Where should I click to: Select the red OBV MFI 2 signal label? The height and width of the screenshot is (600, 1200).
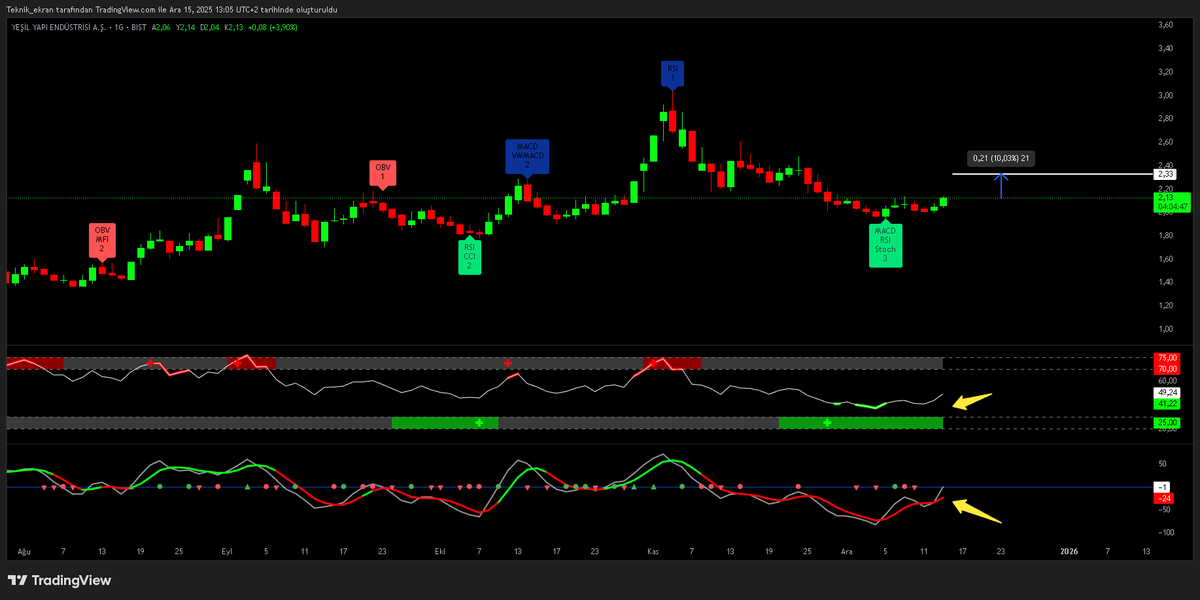point(102,241)
